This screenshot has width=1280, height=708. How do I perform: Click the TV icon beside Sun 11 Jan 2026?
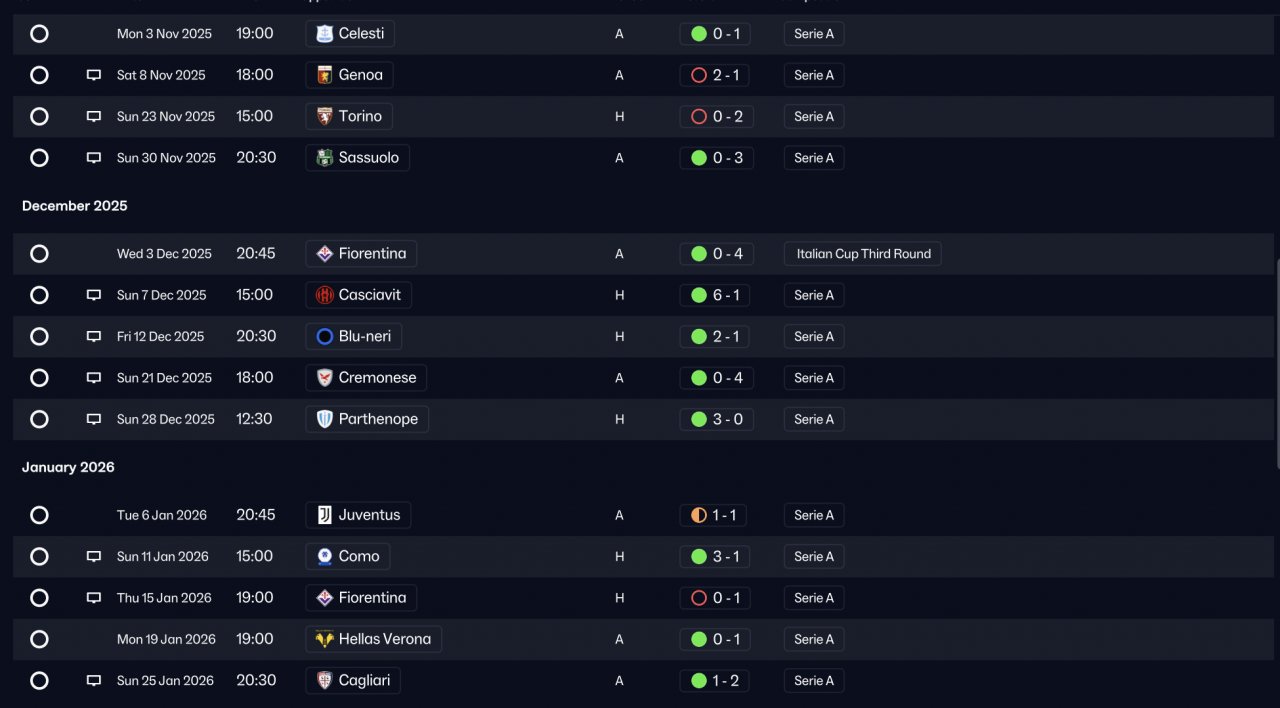point(94,556)
